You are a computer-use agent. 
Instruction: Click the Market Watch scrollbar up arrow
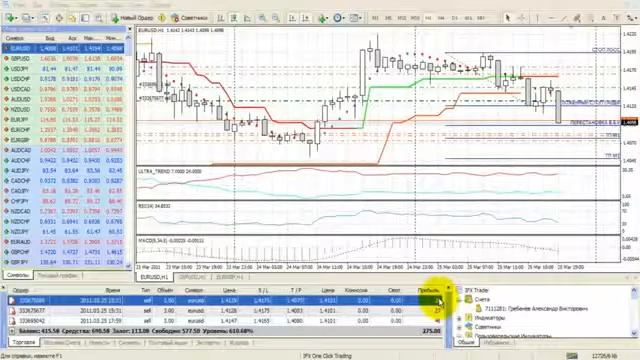tap(129, 38)
